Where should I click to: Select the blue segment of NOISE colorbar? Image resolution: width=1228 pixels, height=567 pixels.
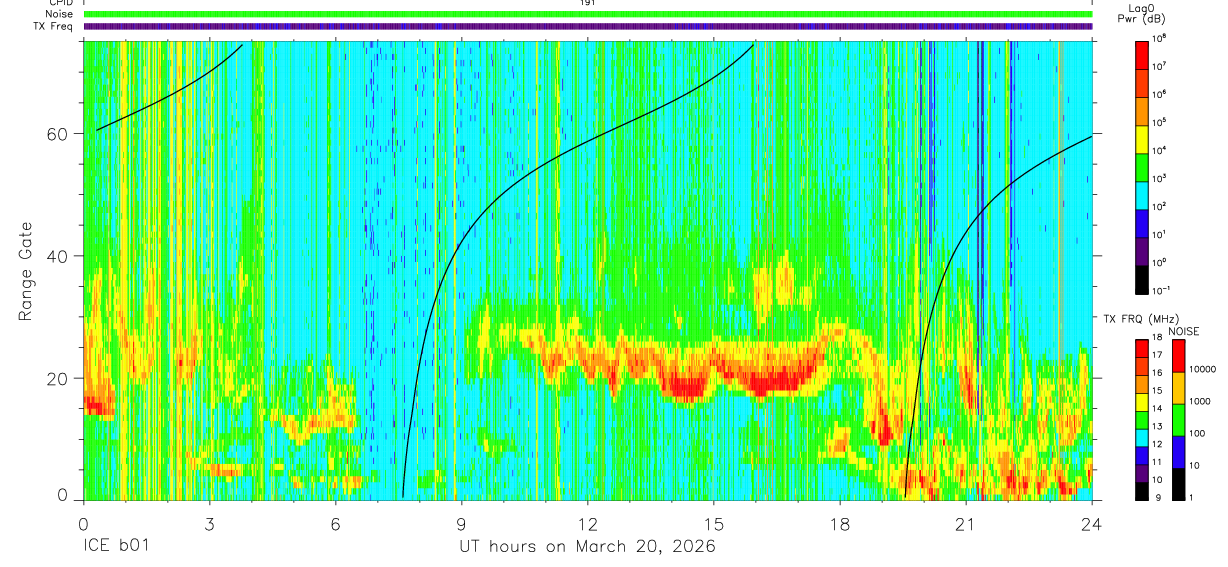tap(1177, 450)
